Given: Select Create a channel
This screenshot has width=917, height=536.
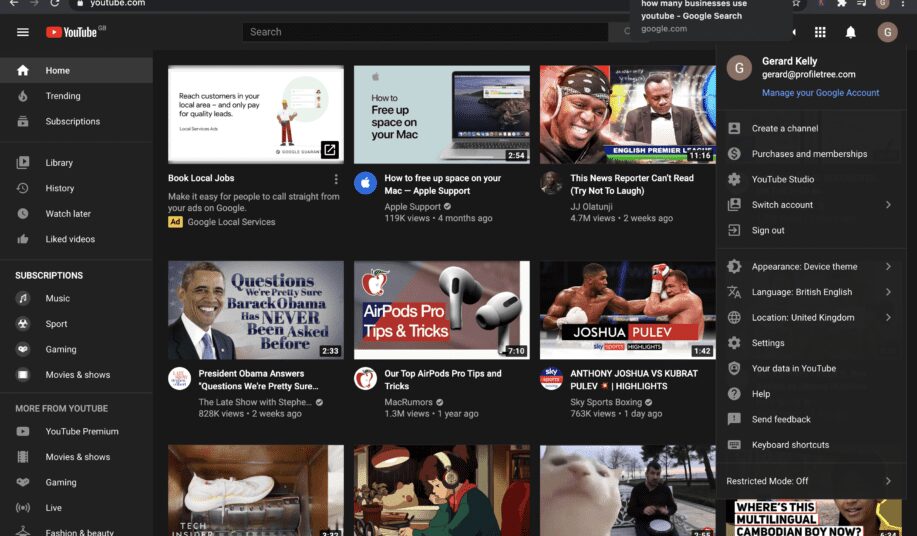Looking at the screenshot, I should (x=811, y=129).
